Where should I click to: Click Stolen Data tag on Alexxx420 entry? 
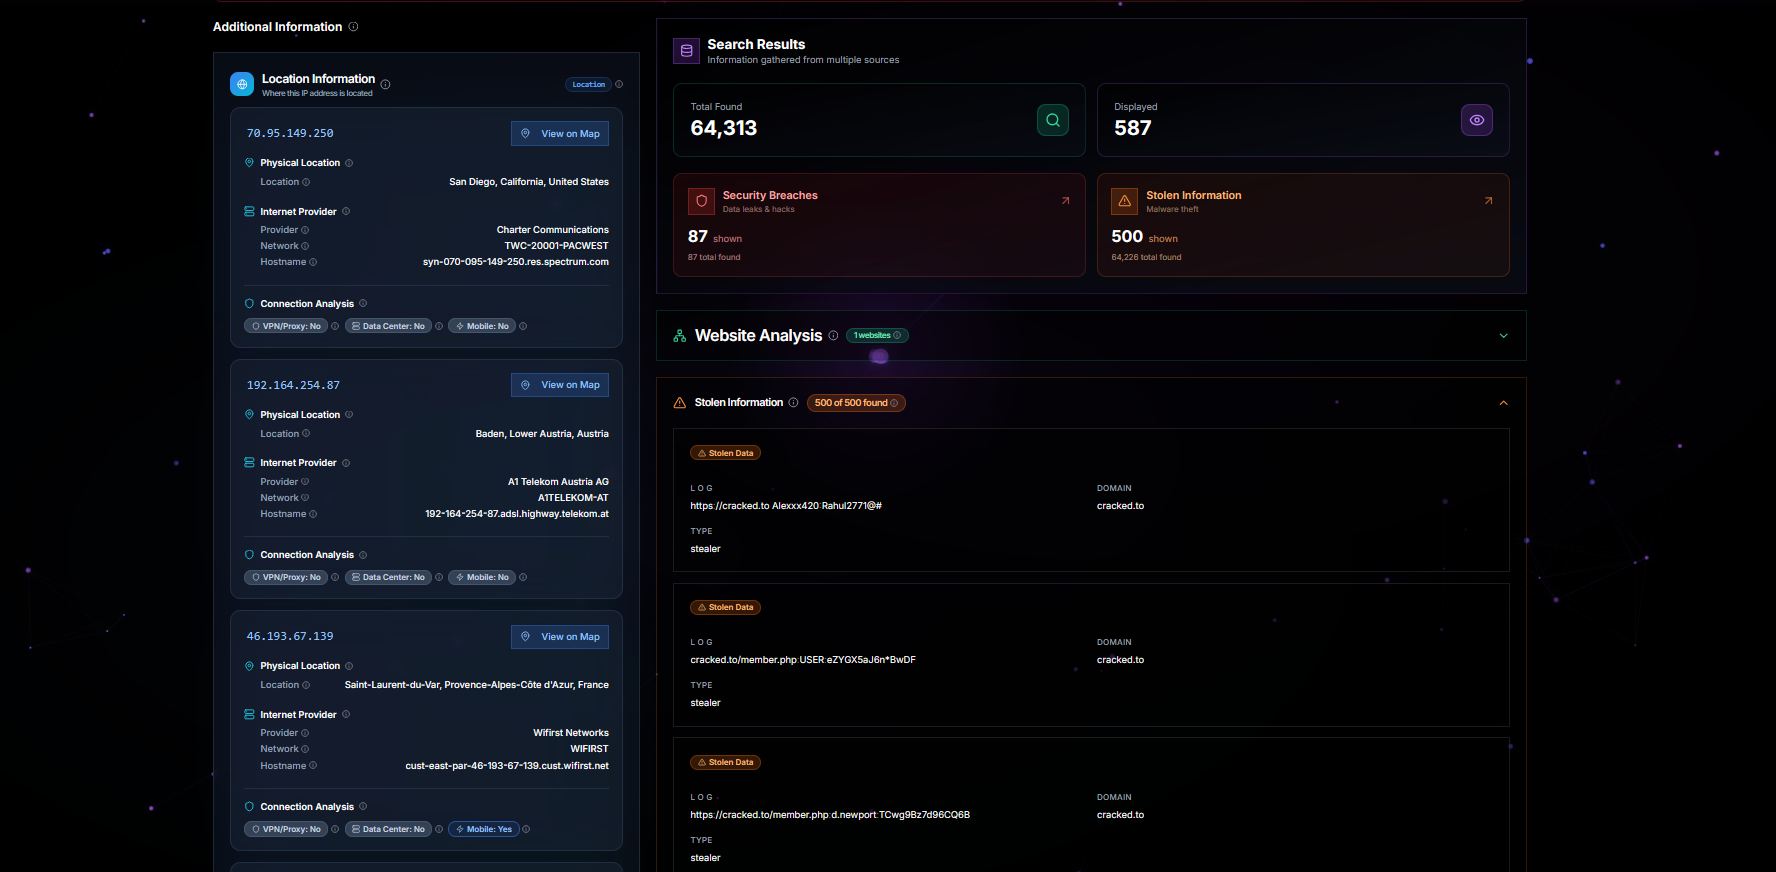tap(725, 453)
